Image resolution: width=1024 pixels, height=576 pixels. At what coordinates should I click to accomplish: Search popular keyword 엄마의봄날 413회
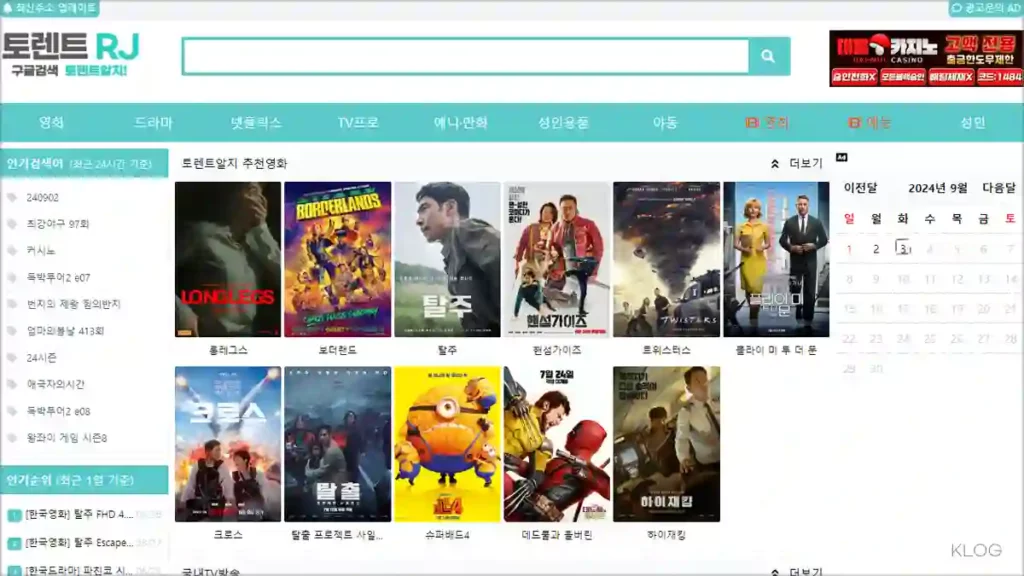(x=65, y=331)
